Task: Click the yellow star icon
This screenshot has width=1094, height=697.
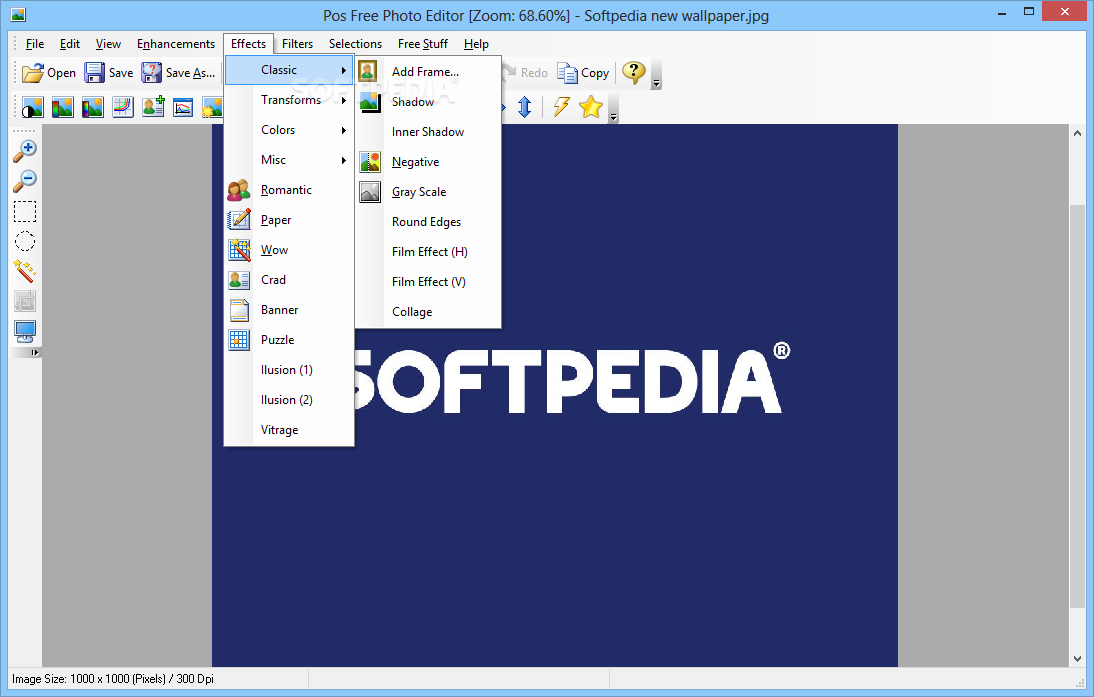Action: click(591, 107)
